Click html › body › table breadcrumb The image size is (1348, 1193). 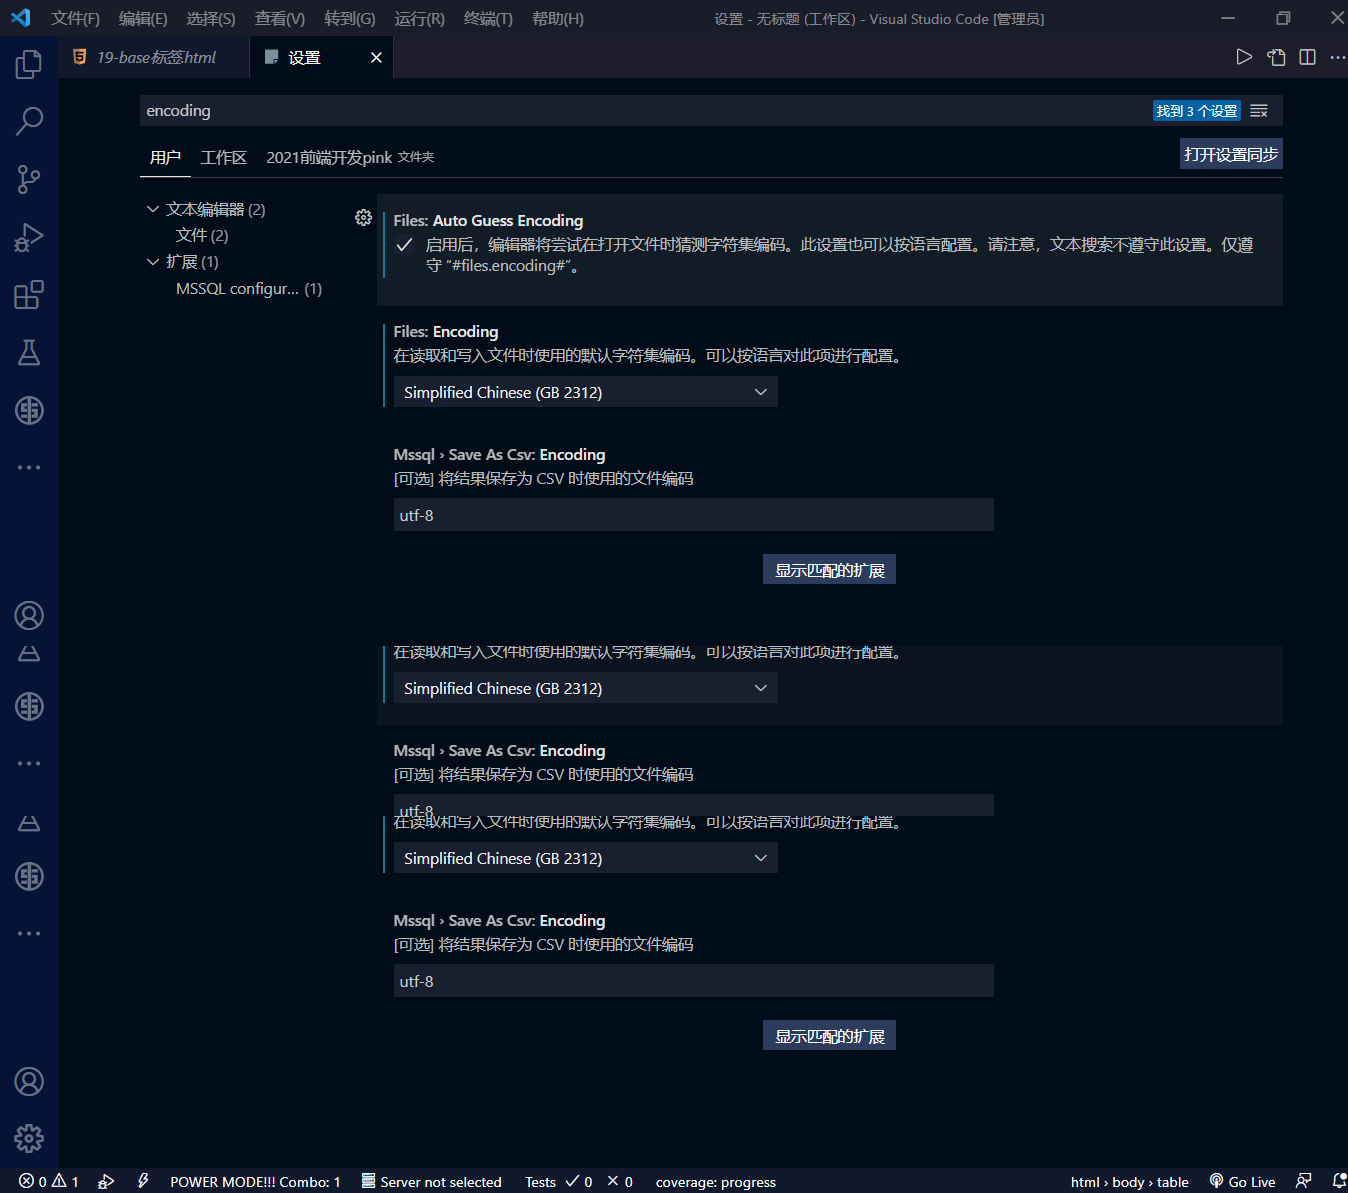pos(1129,1181)
